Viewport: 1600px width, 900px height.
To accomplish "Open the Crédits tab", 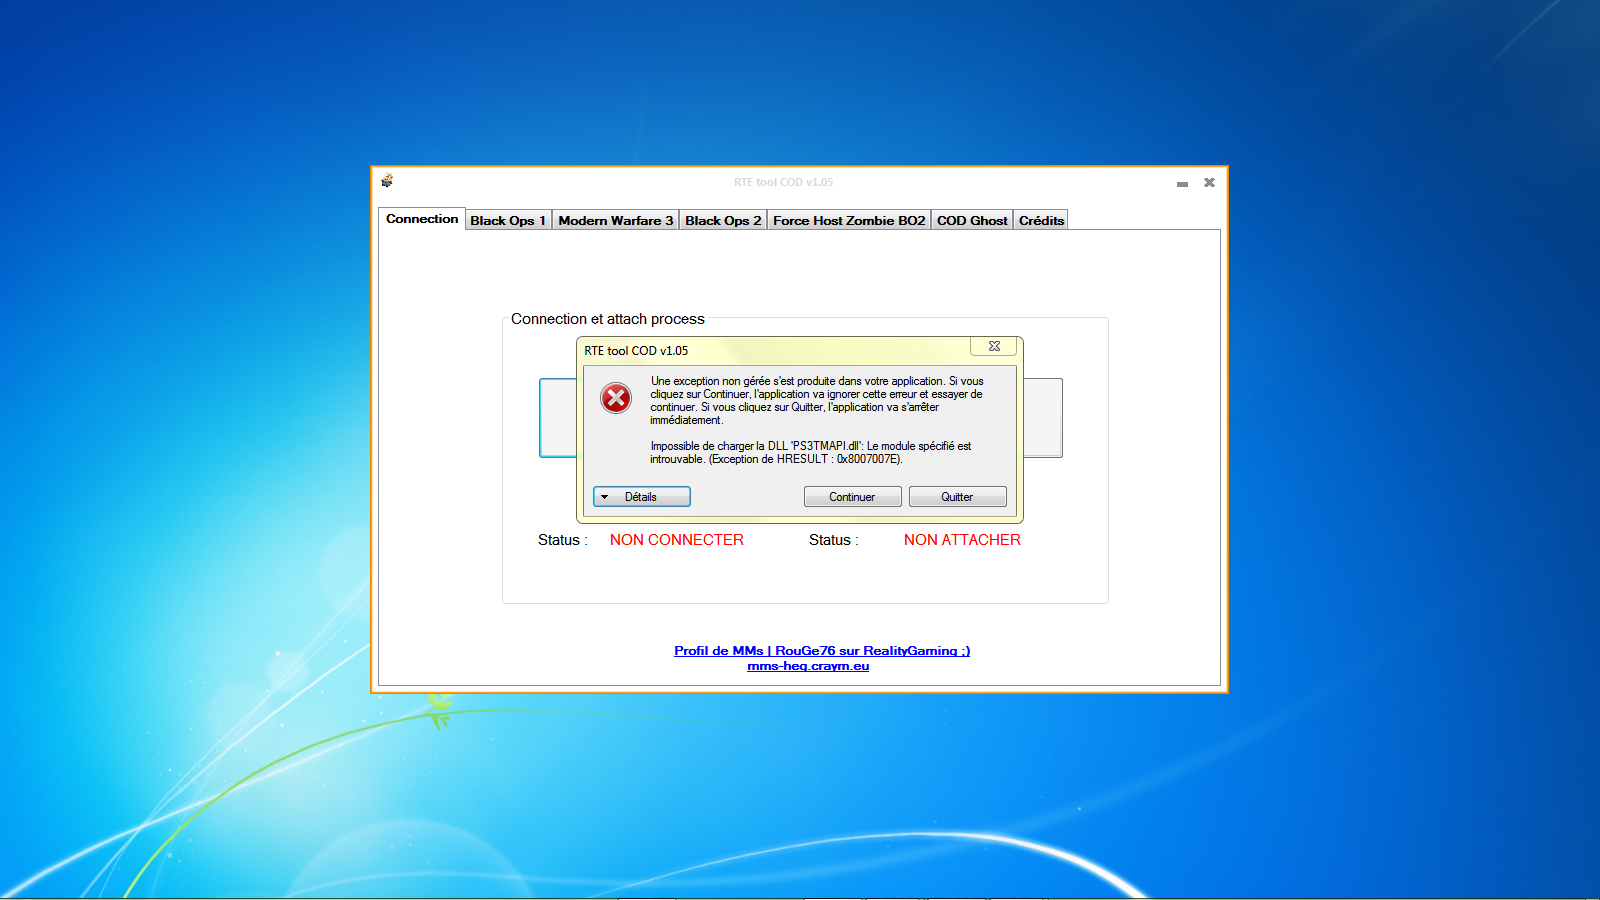I will coord(1041,221).
